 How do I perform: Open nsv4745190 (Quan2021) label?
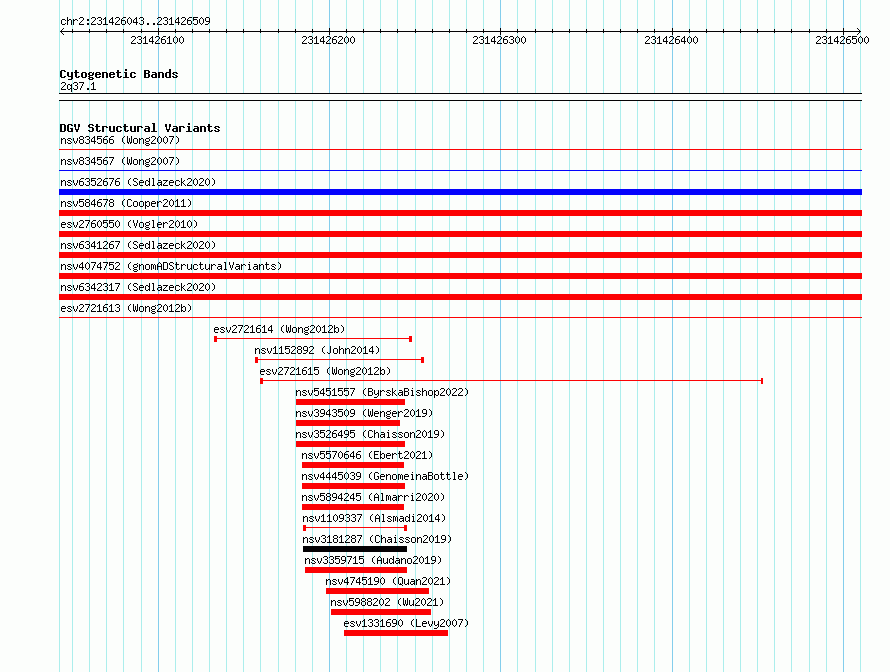tap(388, 581)
